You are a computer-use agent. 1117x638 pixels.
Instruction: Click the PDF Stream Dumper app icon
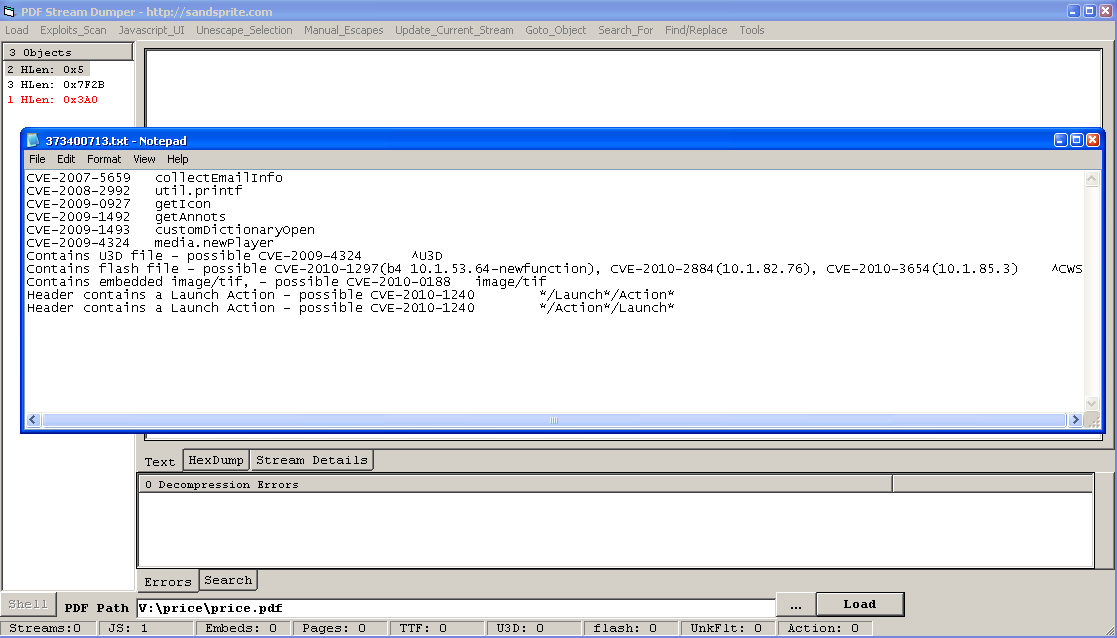(x=9, y=11)
